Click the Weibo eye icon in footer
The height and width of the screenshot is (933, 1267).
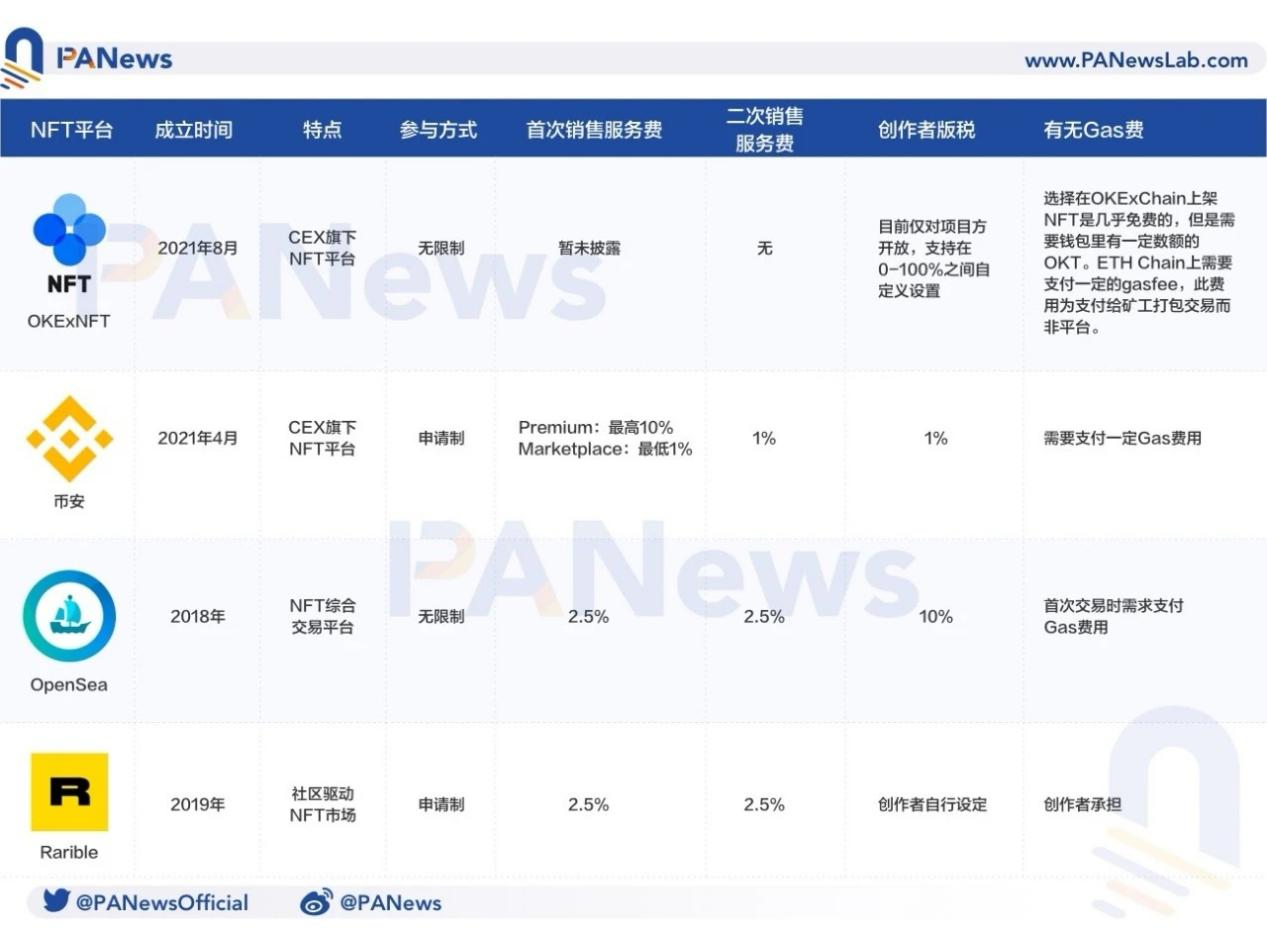tap(315, 902)
